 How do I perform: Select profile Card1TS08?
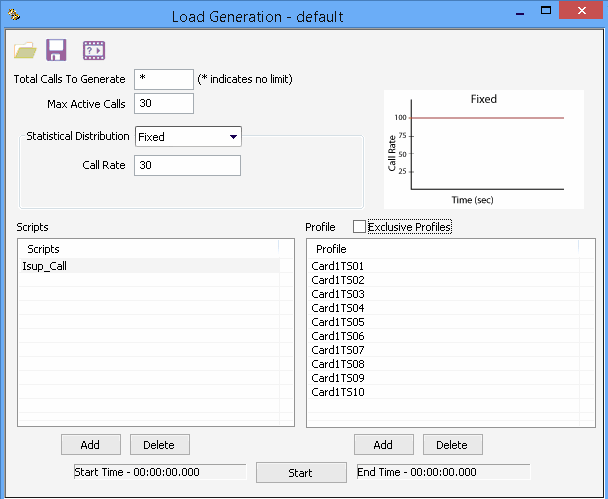point(445,364)
